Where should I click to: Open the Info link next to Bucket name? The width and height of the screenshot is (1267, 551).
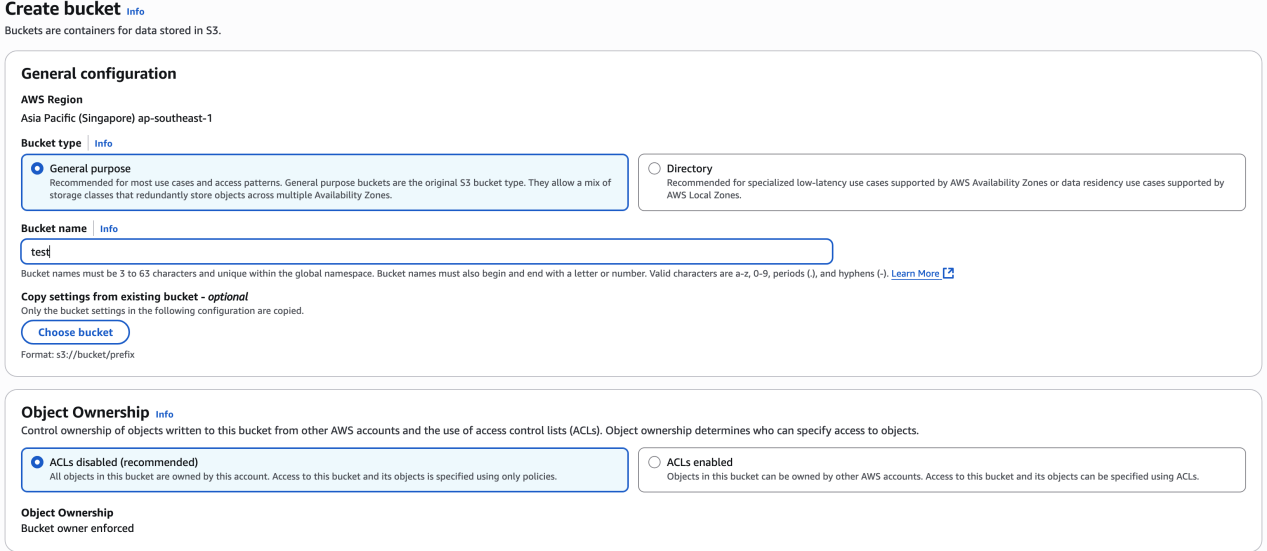coord(109,229)
